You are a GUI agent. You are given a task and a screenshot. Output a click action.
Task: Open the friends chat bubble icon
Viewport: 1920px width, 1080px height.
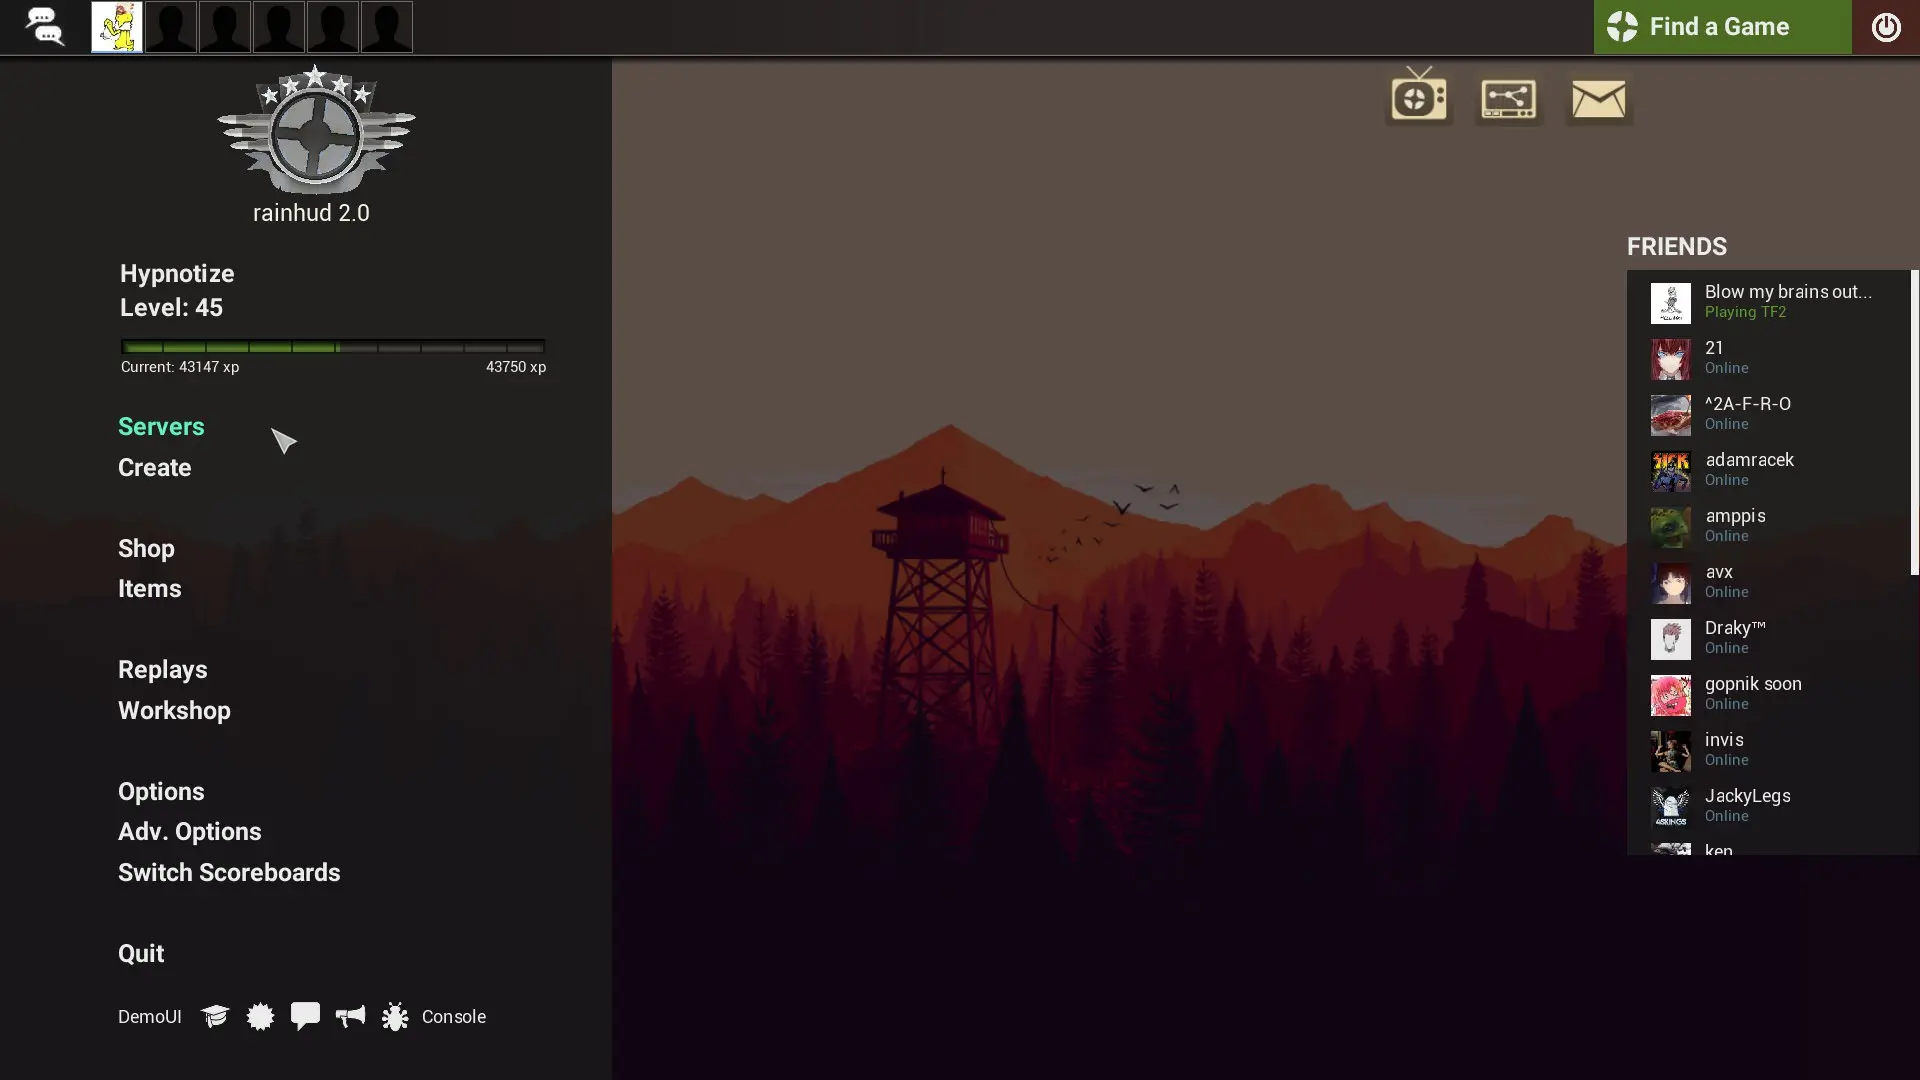click(43, 27)
